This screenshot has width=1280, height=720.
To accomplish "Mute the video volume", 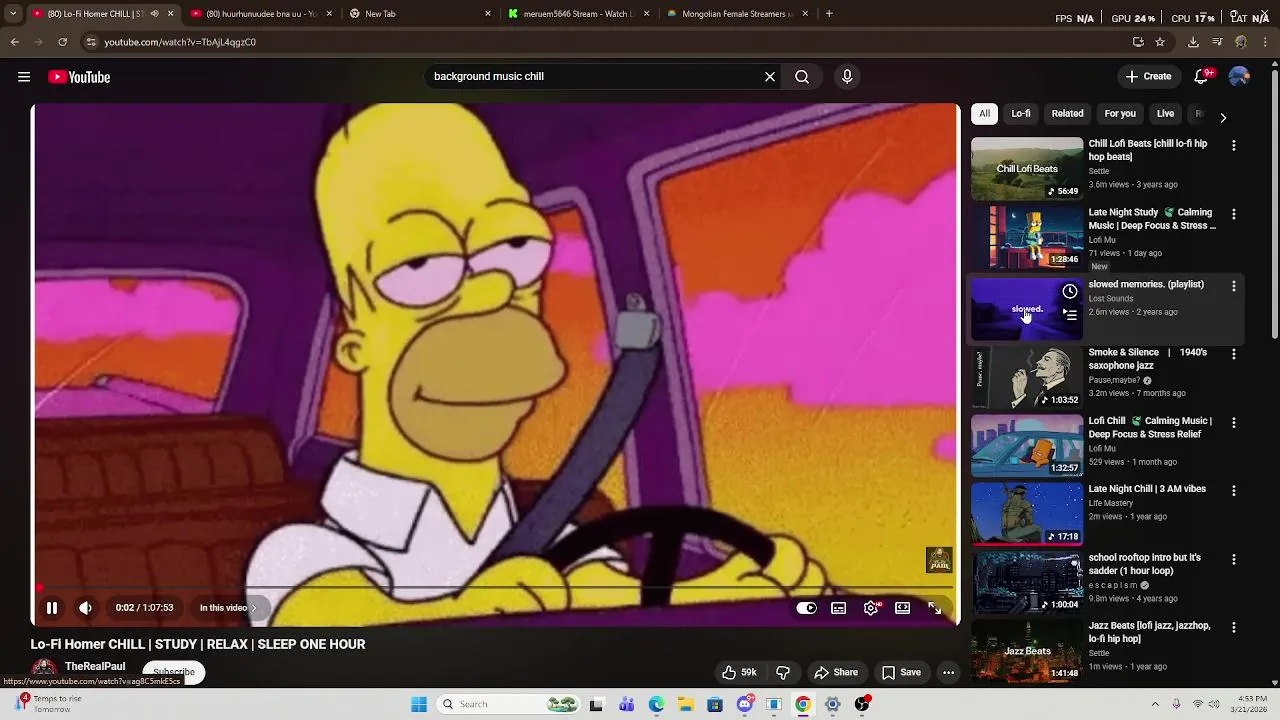I will (86, 608).
